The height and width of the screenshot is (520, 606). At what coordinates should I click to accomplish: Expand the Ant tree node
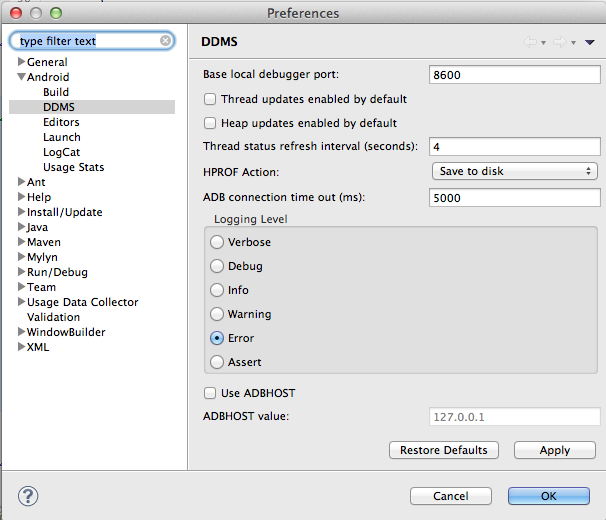[22, 182]
